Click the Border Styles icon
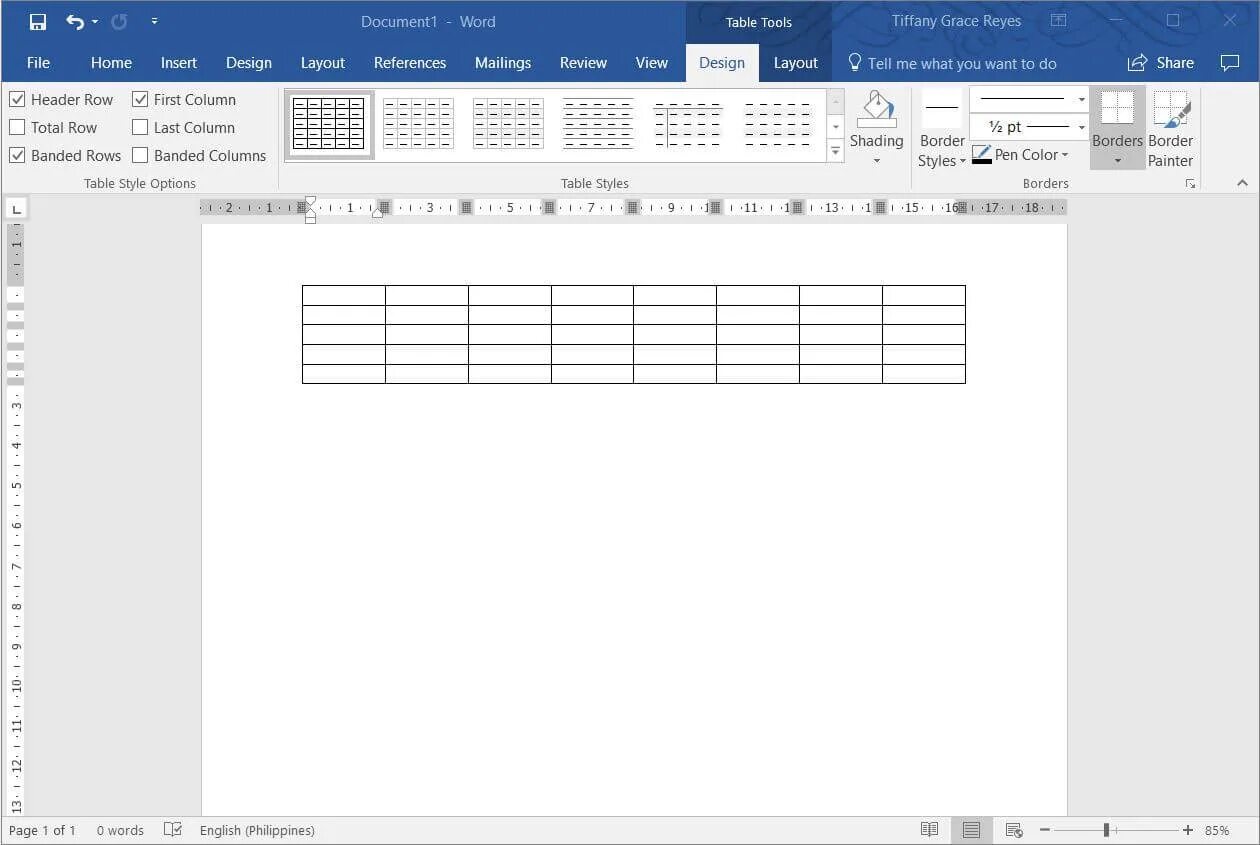 click(x=941, y=108)
